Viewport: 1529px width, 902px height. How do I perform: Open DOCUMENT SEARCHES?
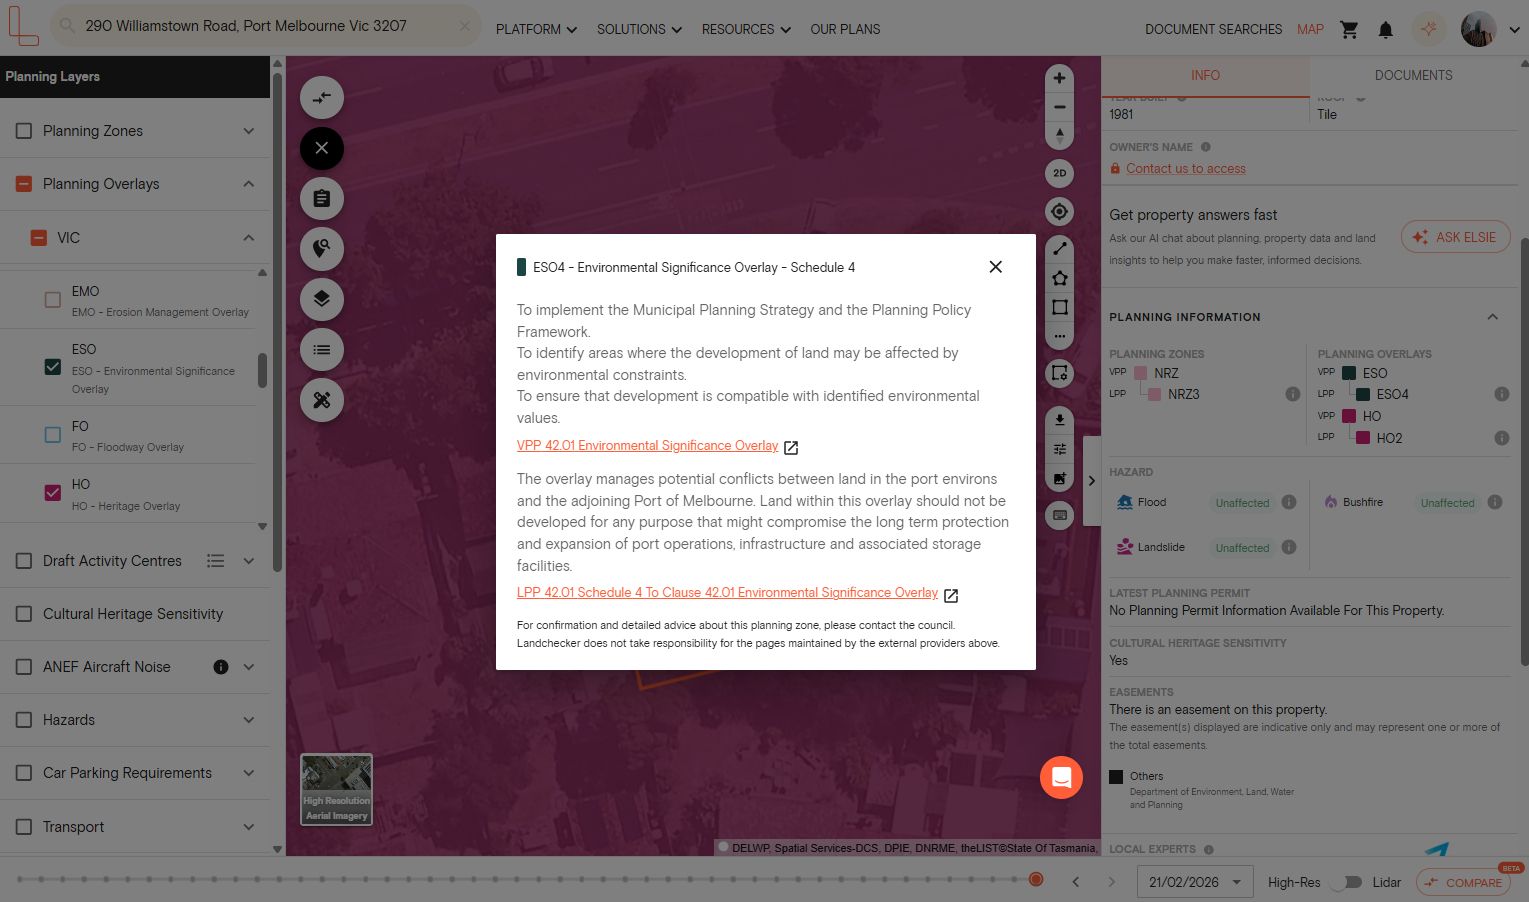1213,30
